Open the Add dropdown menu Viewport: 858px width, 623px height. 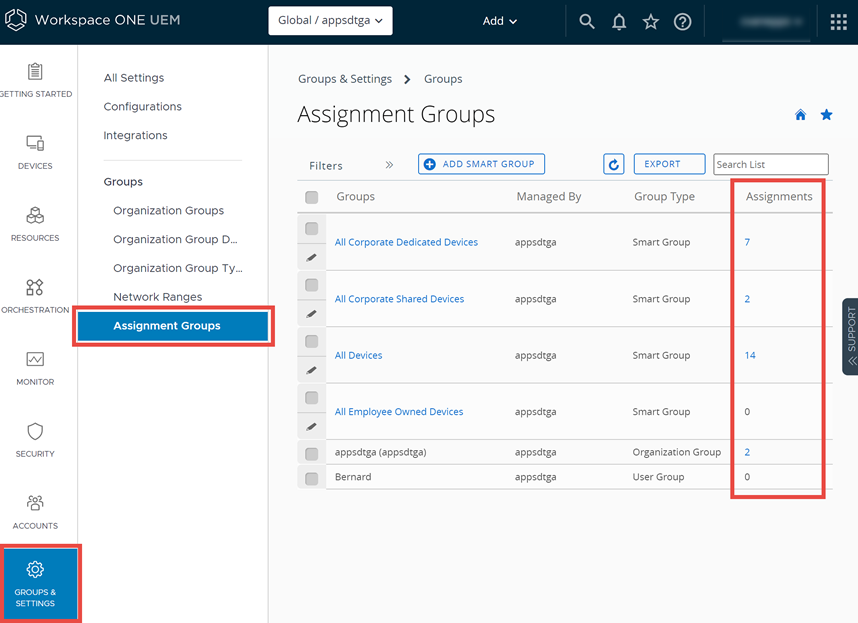point(499,21)
